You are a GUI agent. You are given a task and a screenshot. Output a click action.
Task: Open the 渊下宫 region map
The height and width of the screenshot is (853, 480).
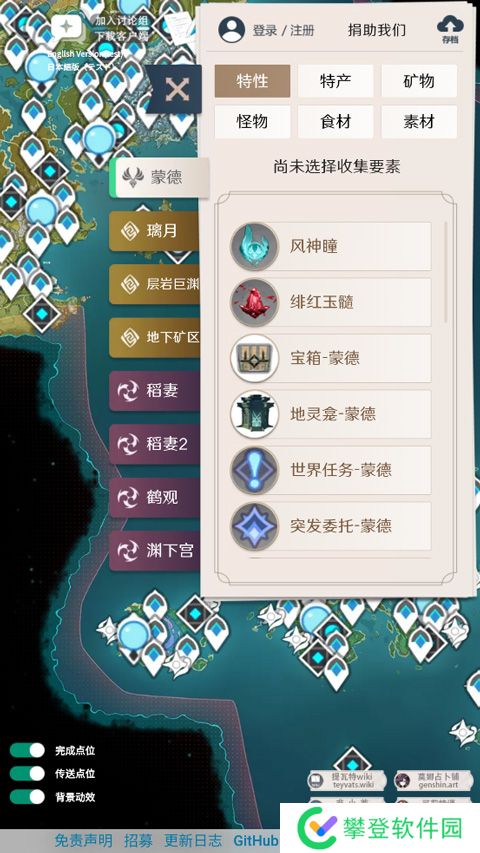click(154, 551)
